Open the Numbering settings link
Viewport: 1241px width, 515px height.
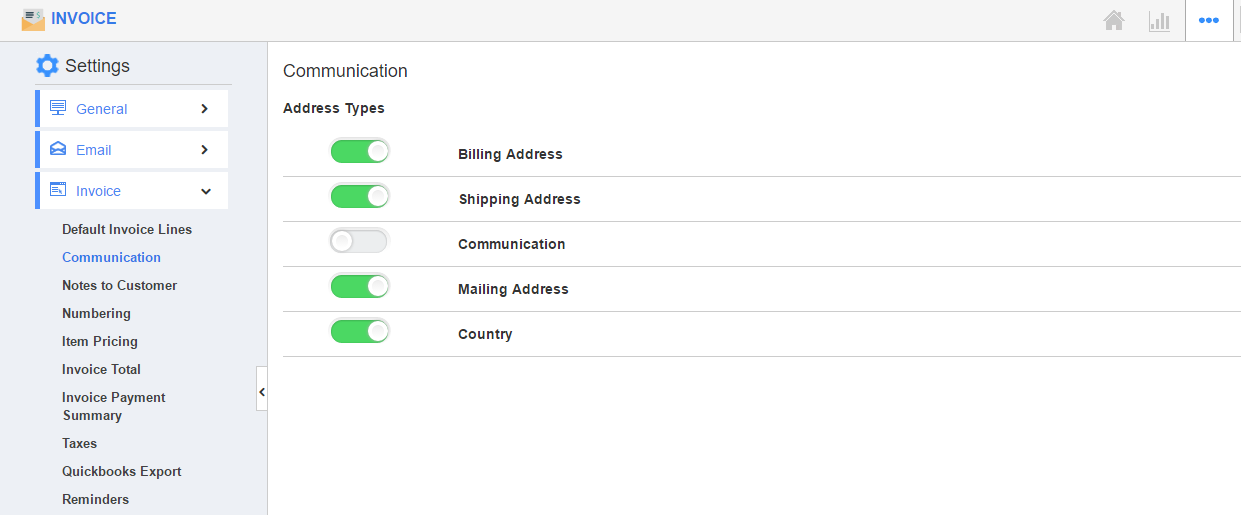coord(96,313)
